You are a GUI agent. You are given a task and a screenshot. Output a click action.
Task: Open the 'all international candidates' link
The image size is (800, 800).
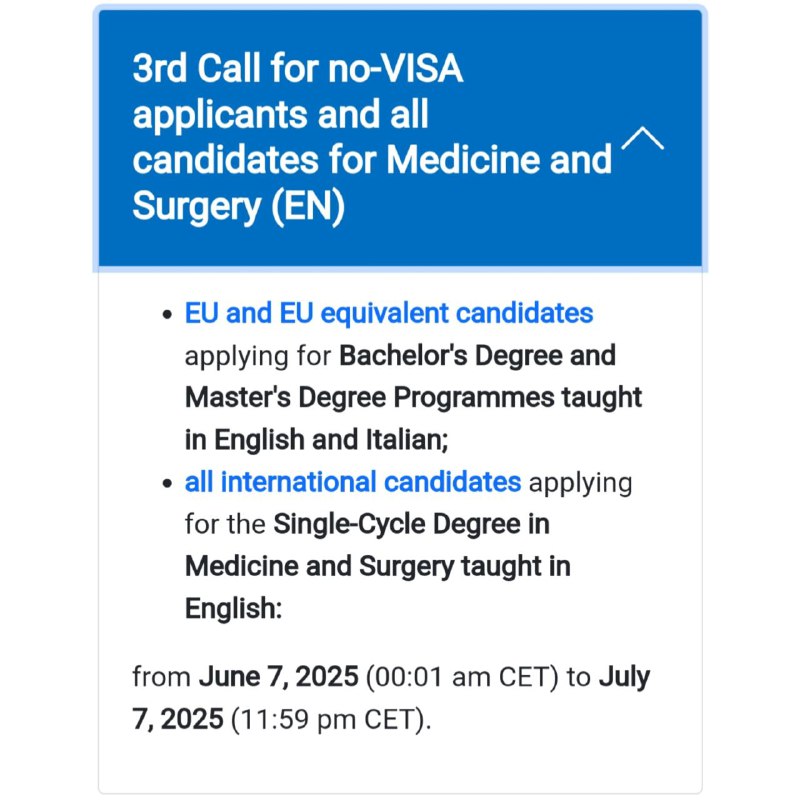pyautogui.click(x=353, y=482)
